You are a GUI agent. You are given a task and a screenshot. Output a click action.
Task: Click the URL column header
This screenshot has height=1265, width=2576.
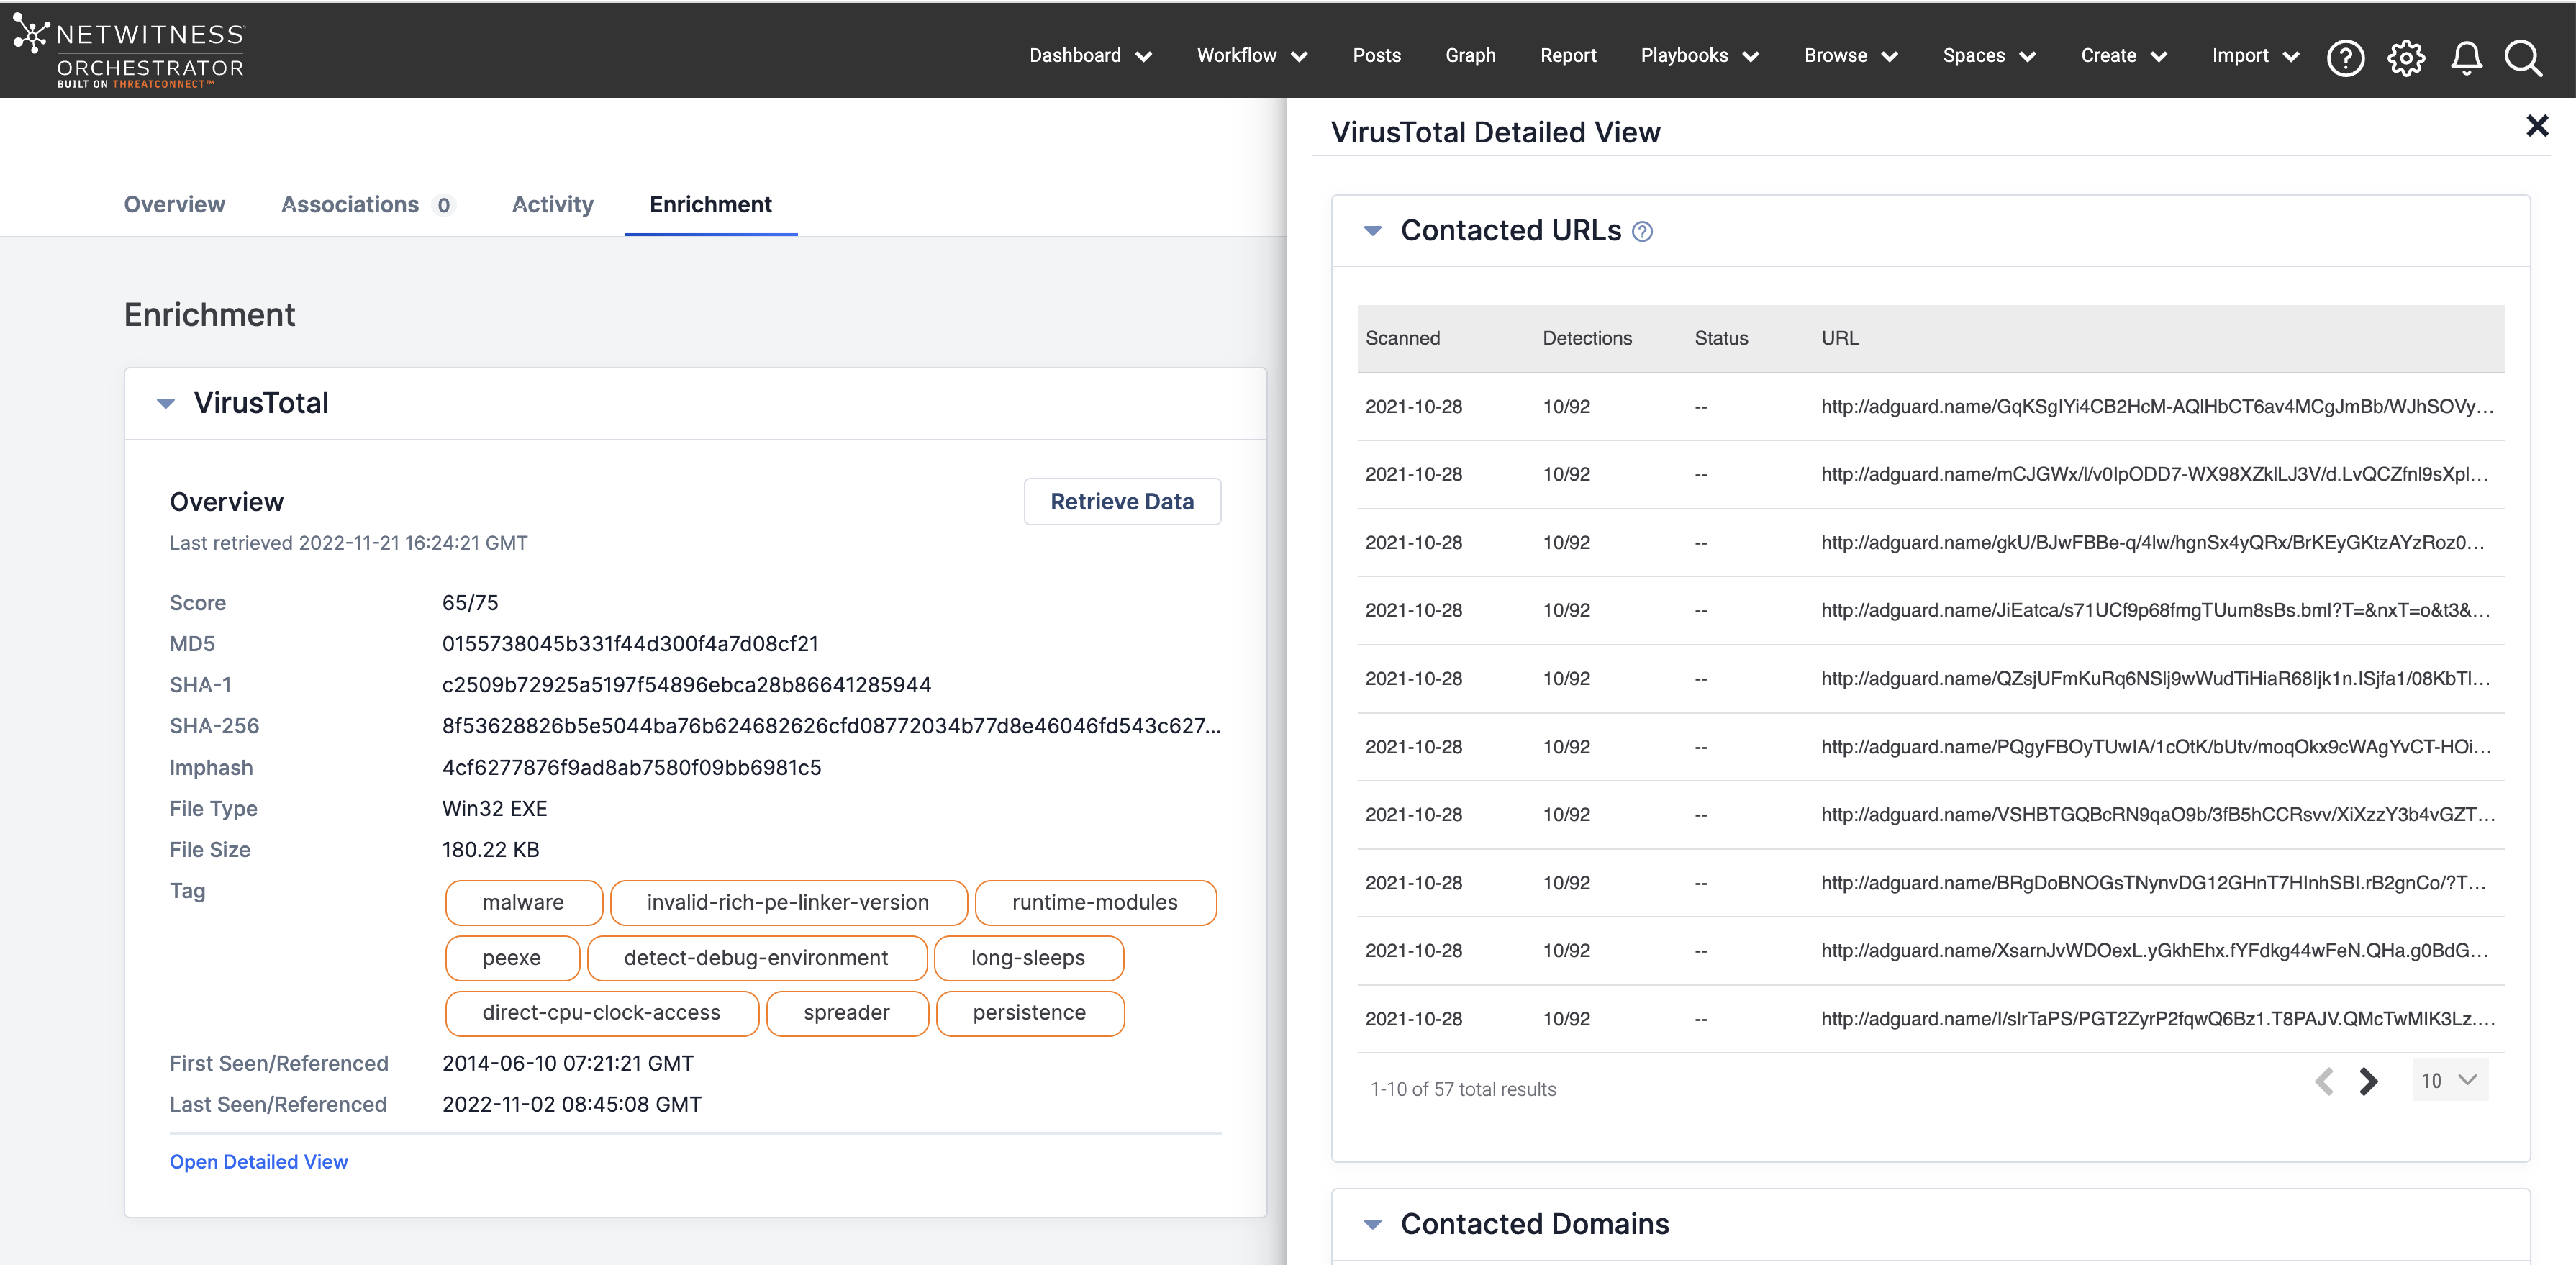point(1840,339)
